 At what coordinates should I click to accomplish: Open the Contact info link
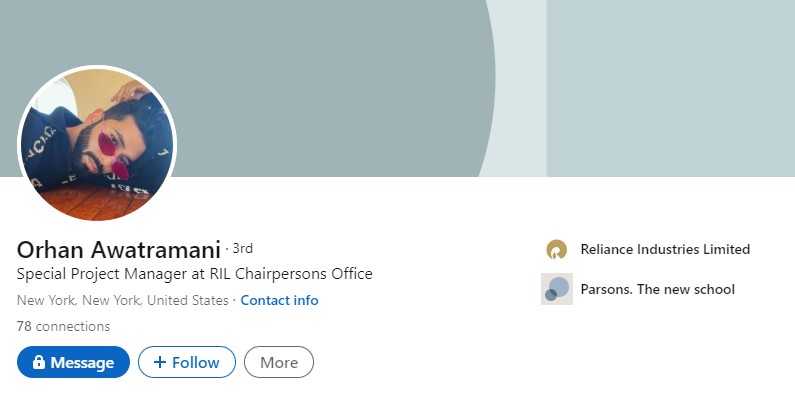point(279,300)
